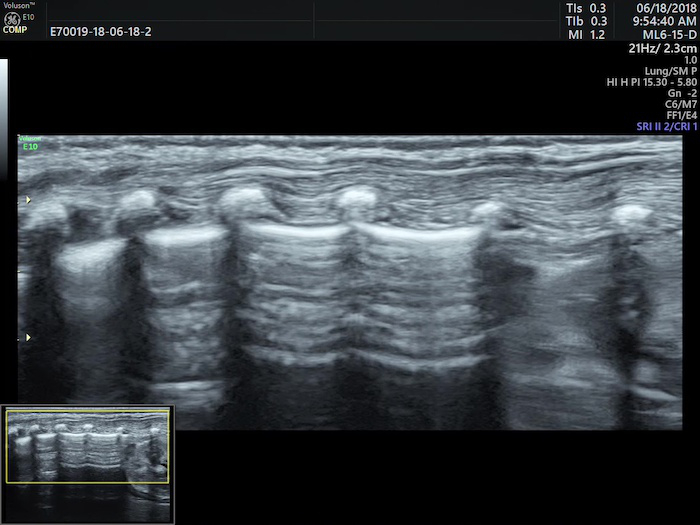Click the Lung/SM P preset label
This screenshot has width=700, height=525.
pyautogui.click(x=671, y=71)
